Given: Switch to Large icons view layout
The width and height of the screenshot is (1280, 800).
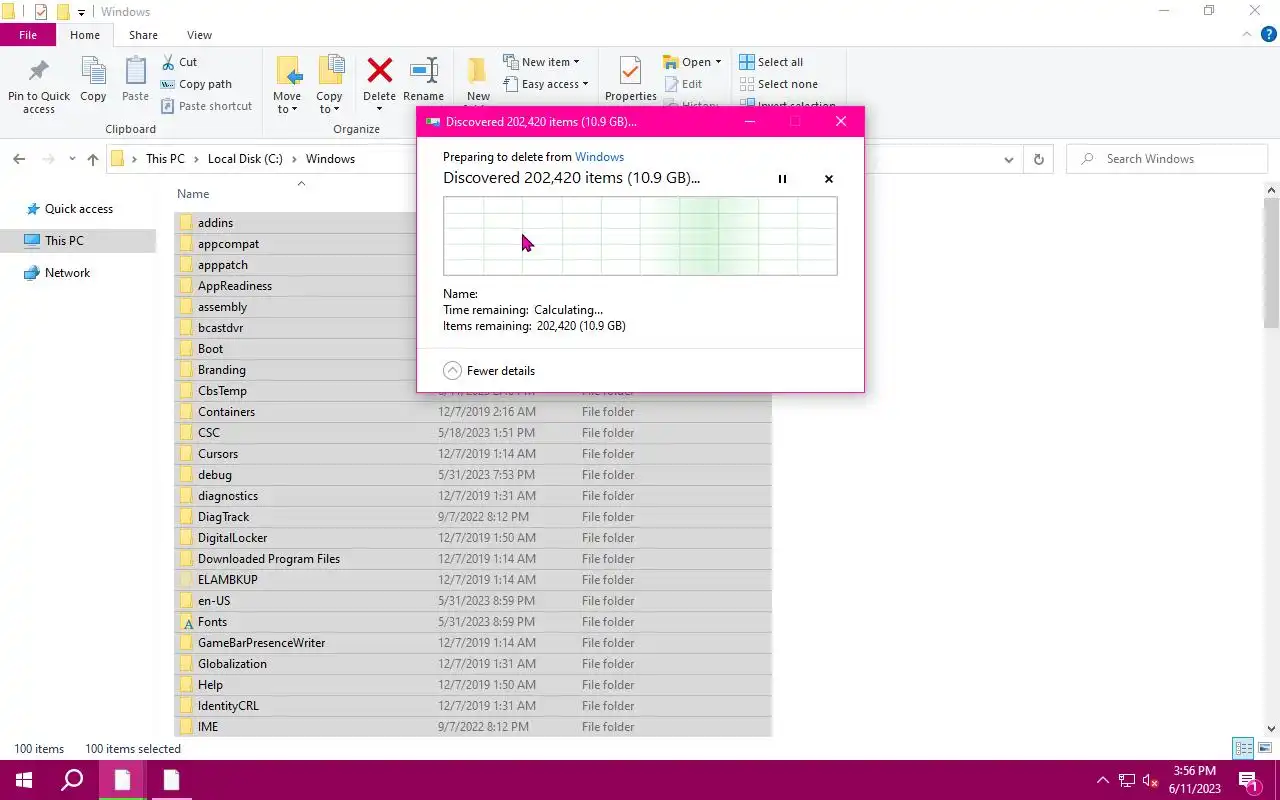Looking at the screenshot, I should (1265, 748).
